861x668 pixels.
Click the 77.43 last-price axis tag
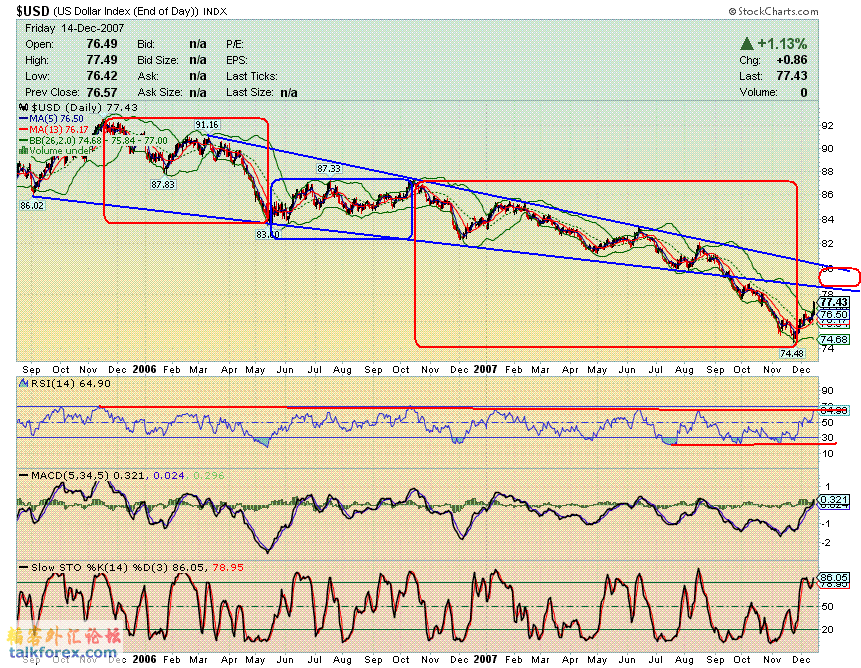[835, 302]
